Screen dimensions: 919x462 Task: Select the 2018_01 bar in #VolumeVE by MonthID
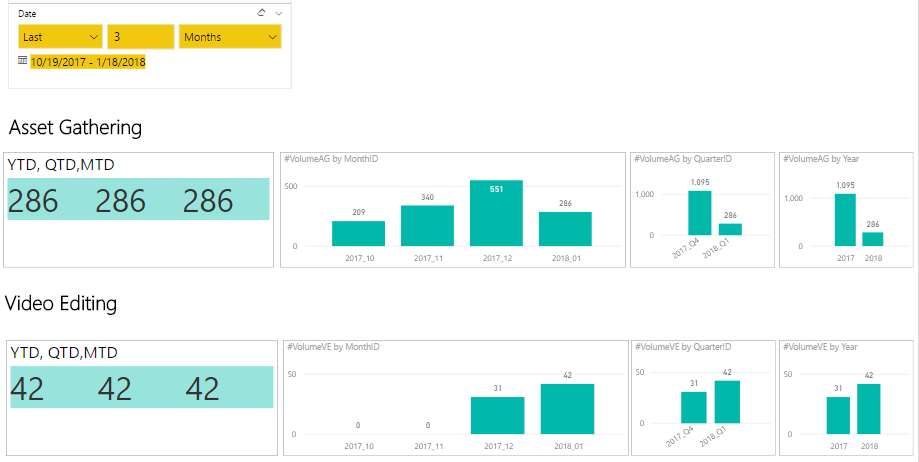pos(567,409)
